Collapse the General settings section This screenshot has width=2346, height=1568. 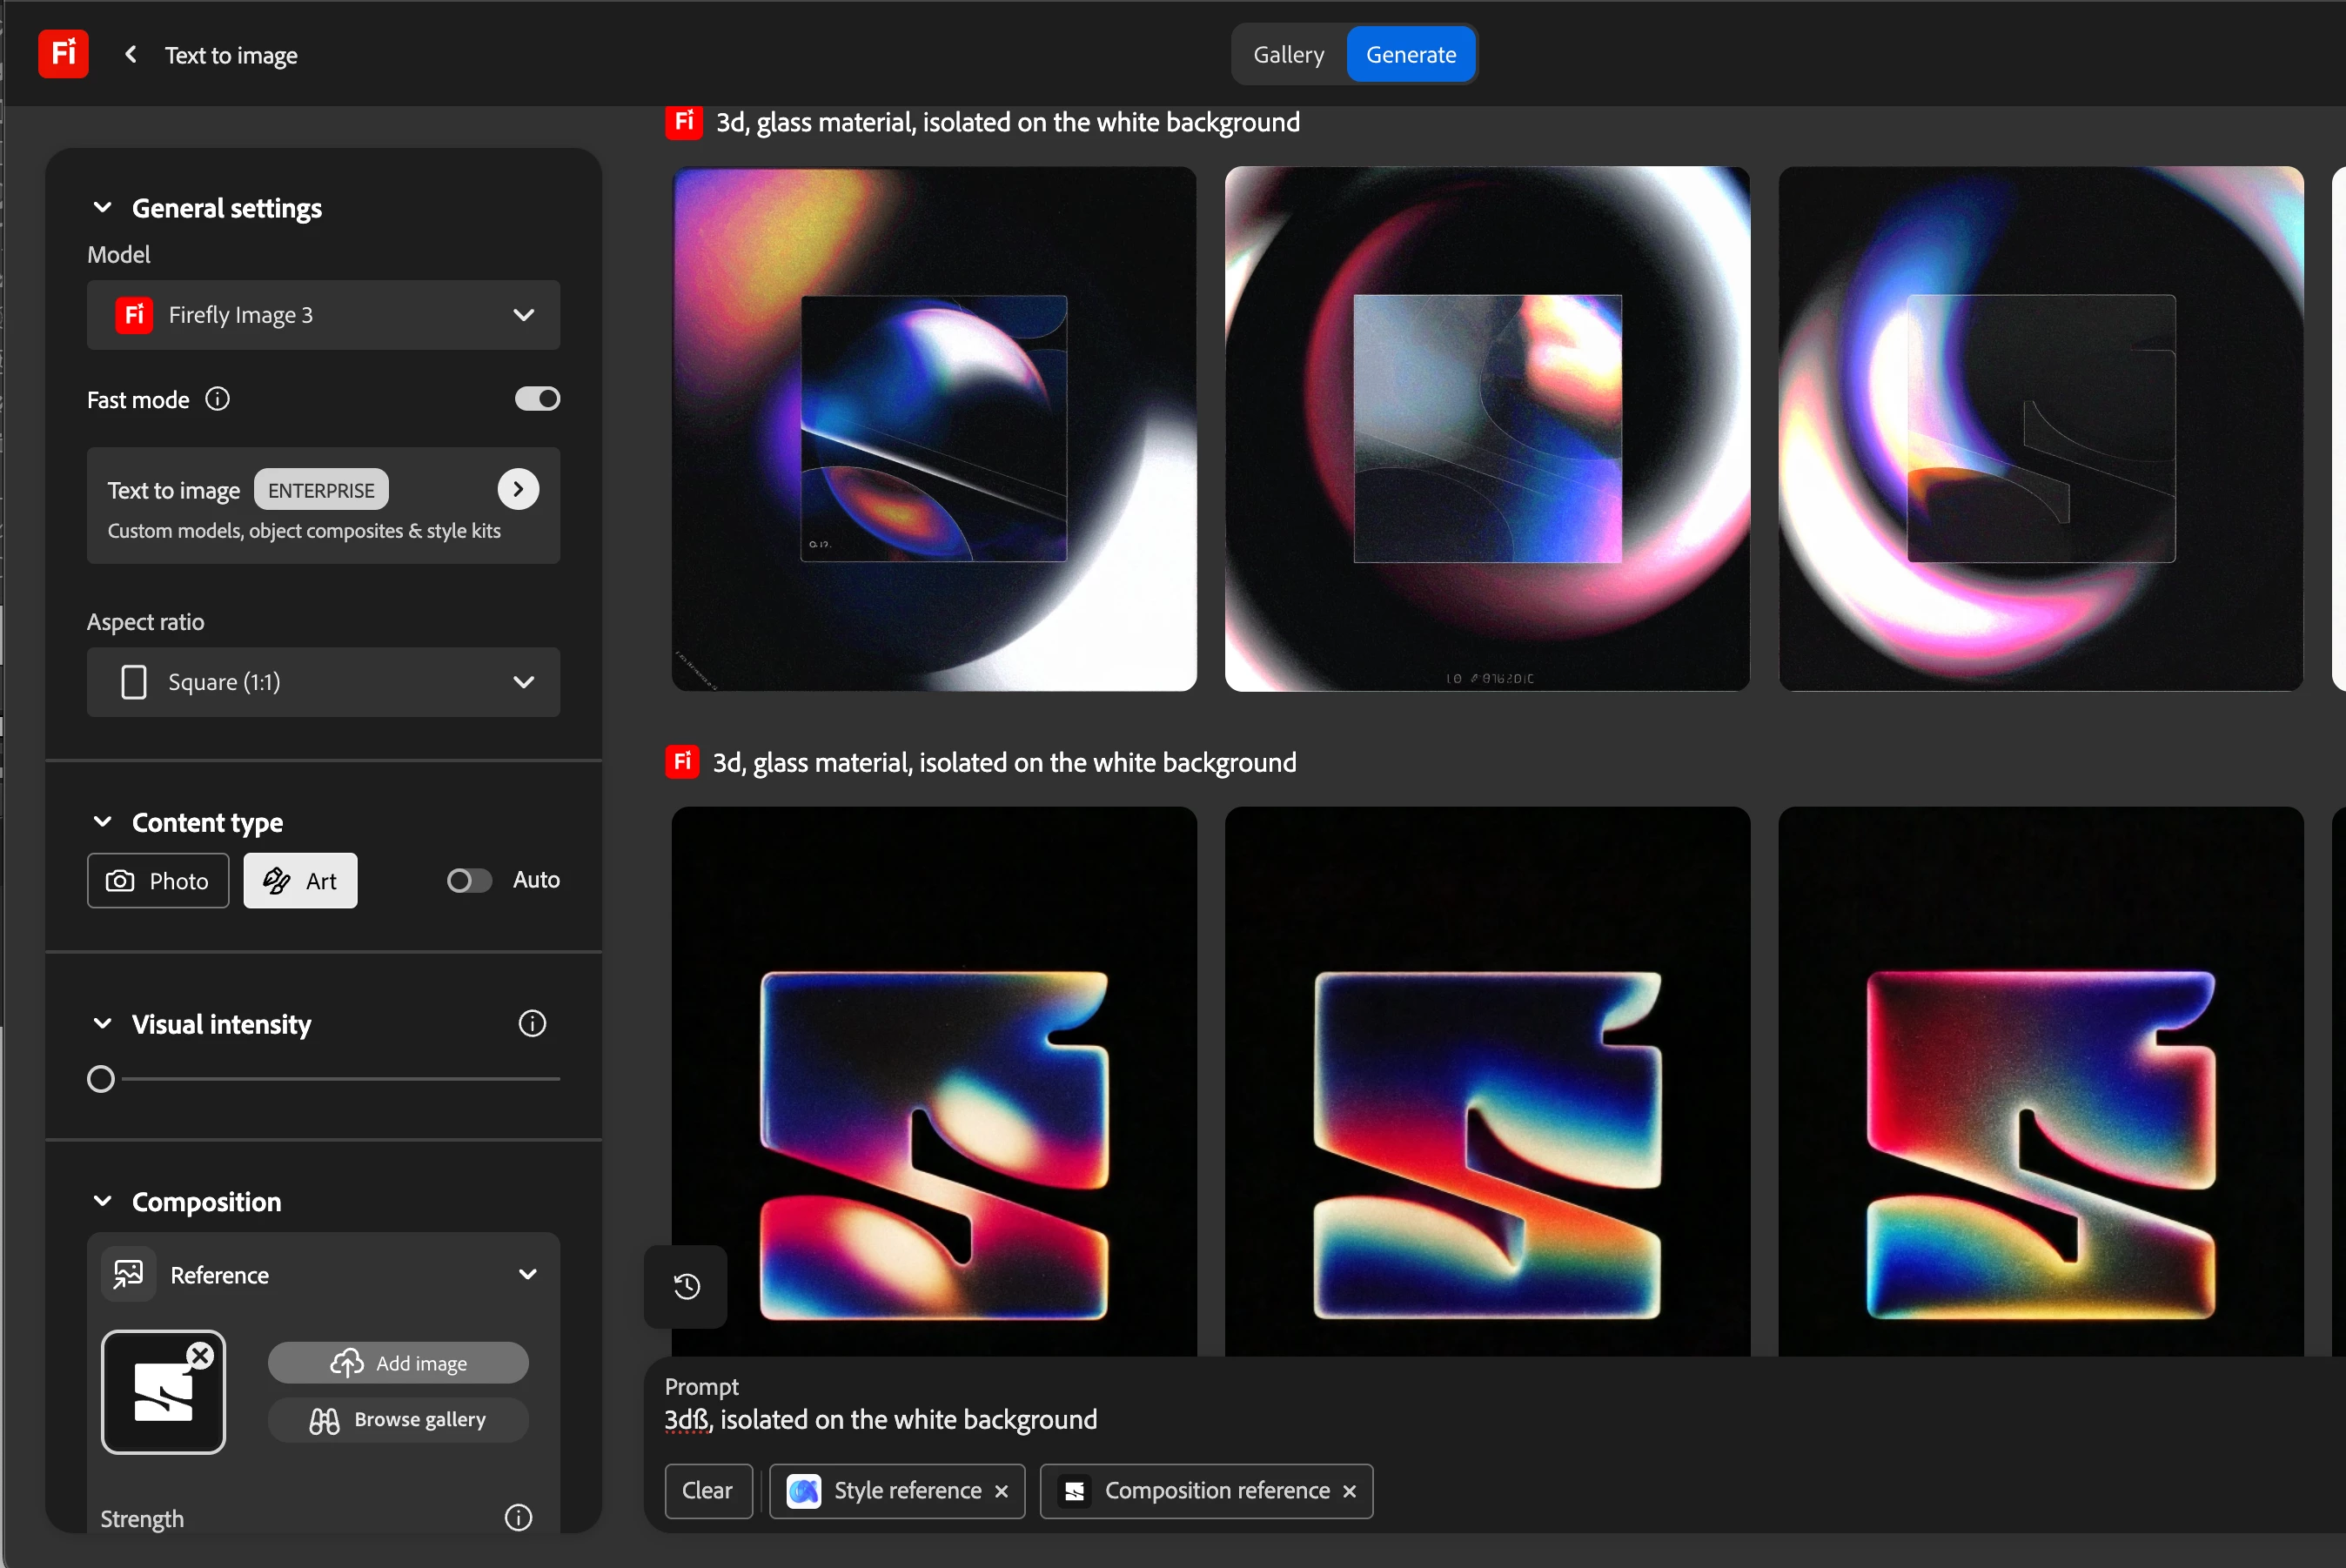pos(102,208)
